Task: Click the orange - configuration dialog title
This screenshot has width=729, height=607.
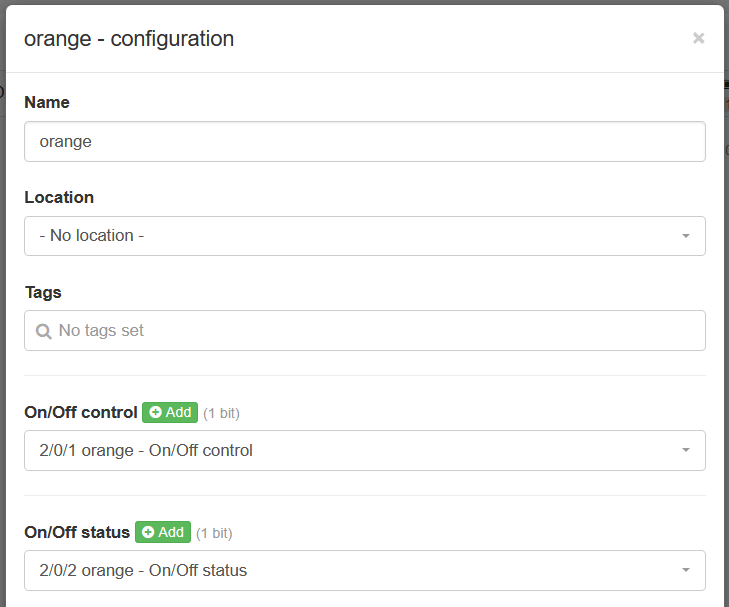Action: 129,39
